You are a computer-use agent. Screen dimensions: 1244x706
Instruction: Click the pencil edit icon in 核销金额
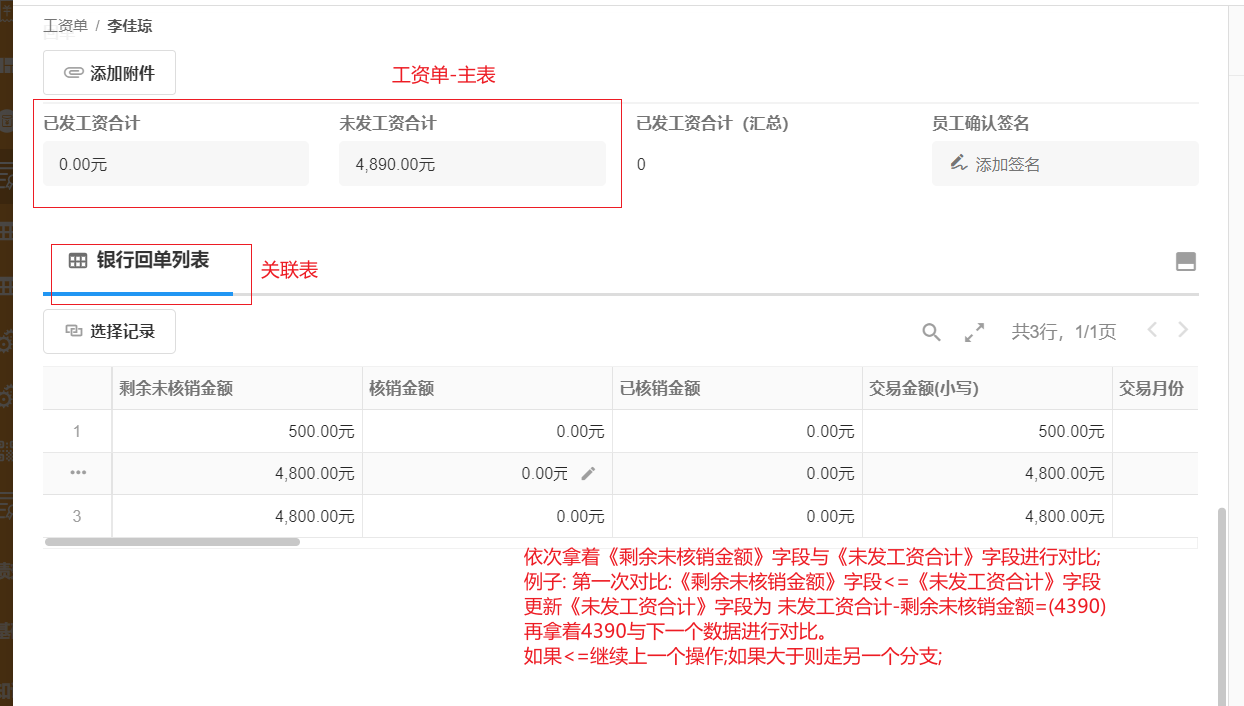point(588,474)
